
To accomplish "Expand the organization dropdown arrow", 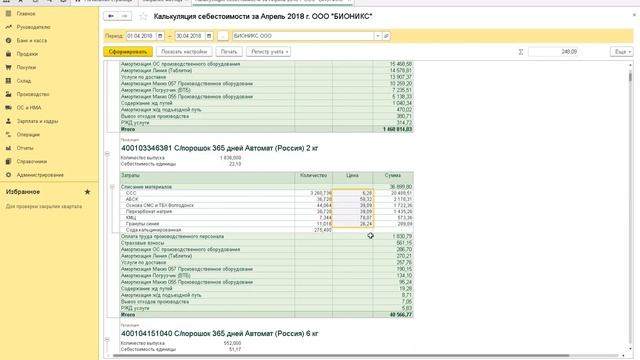I will coord(378,36).
